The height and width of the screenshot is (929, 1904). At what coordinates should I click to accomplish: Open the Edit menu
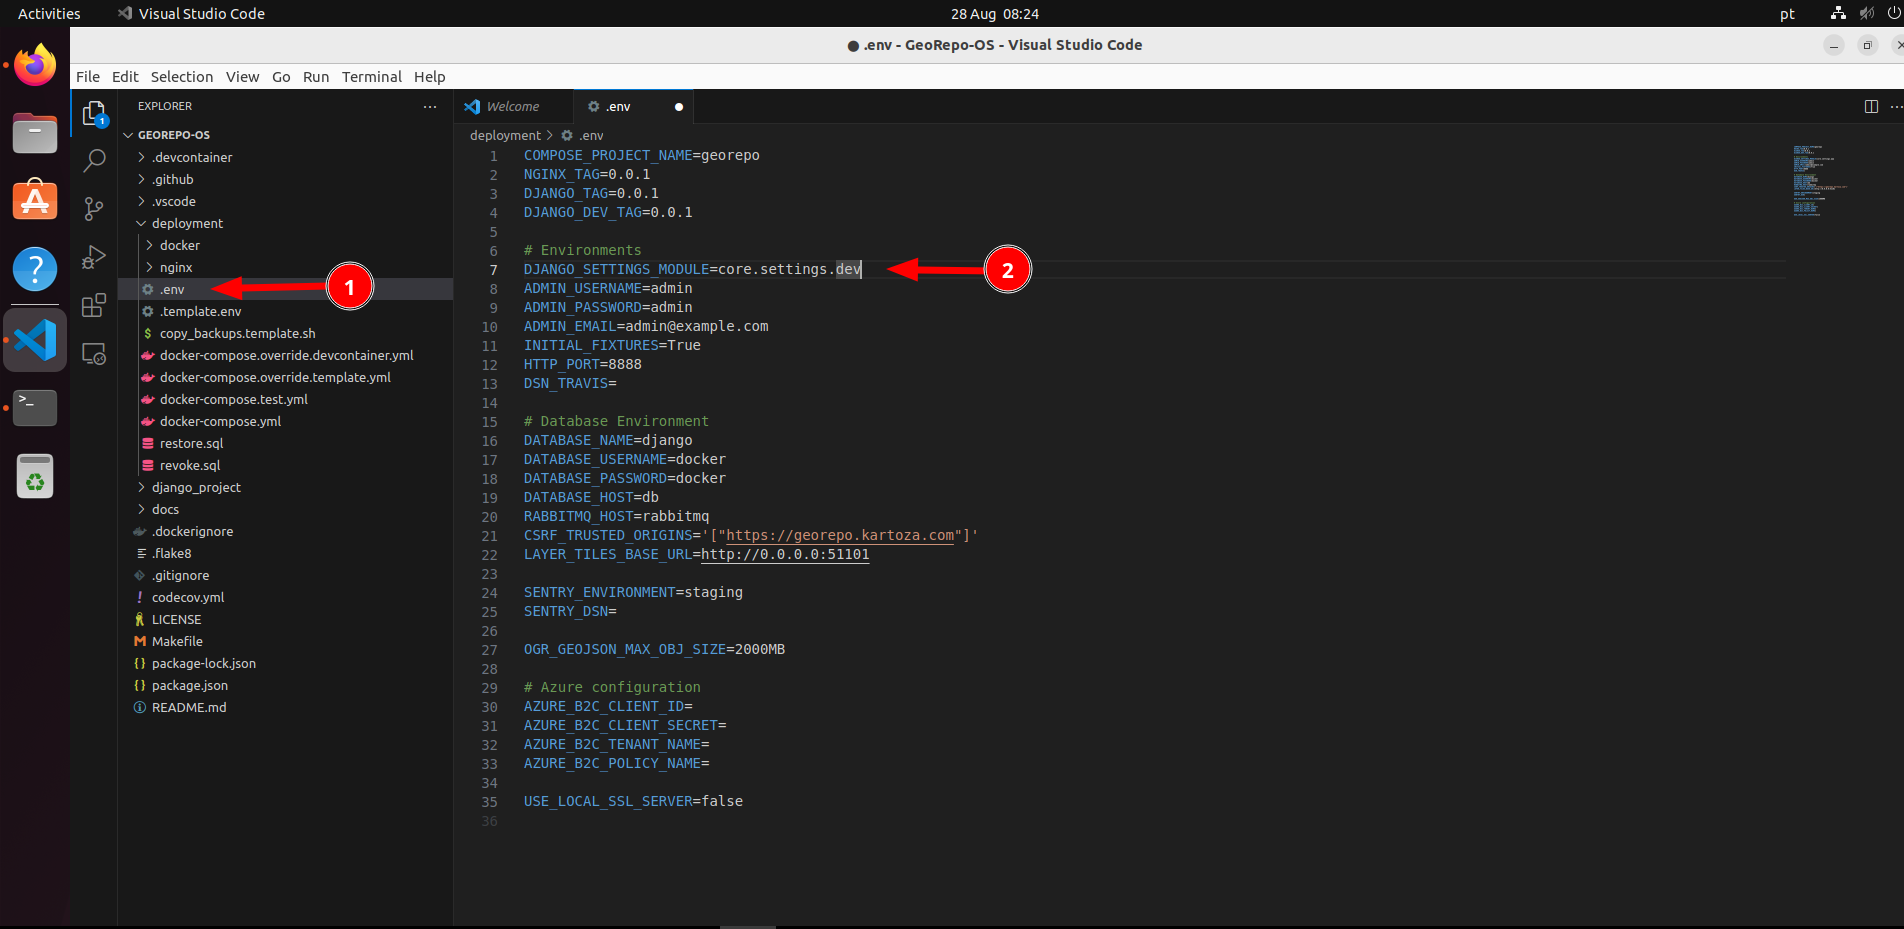point(125,77)
